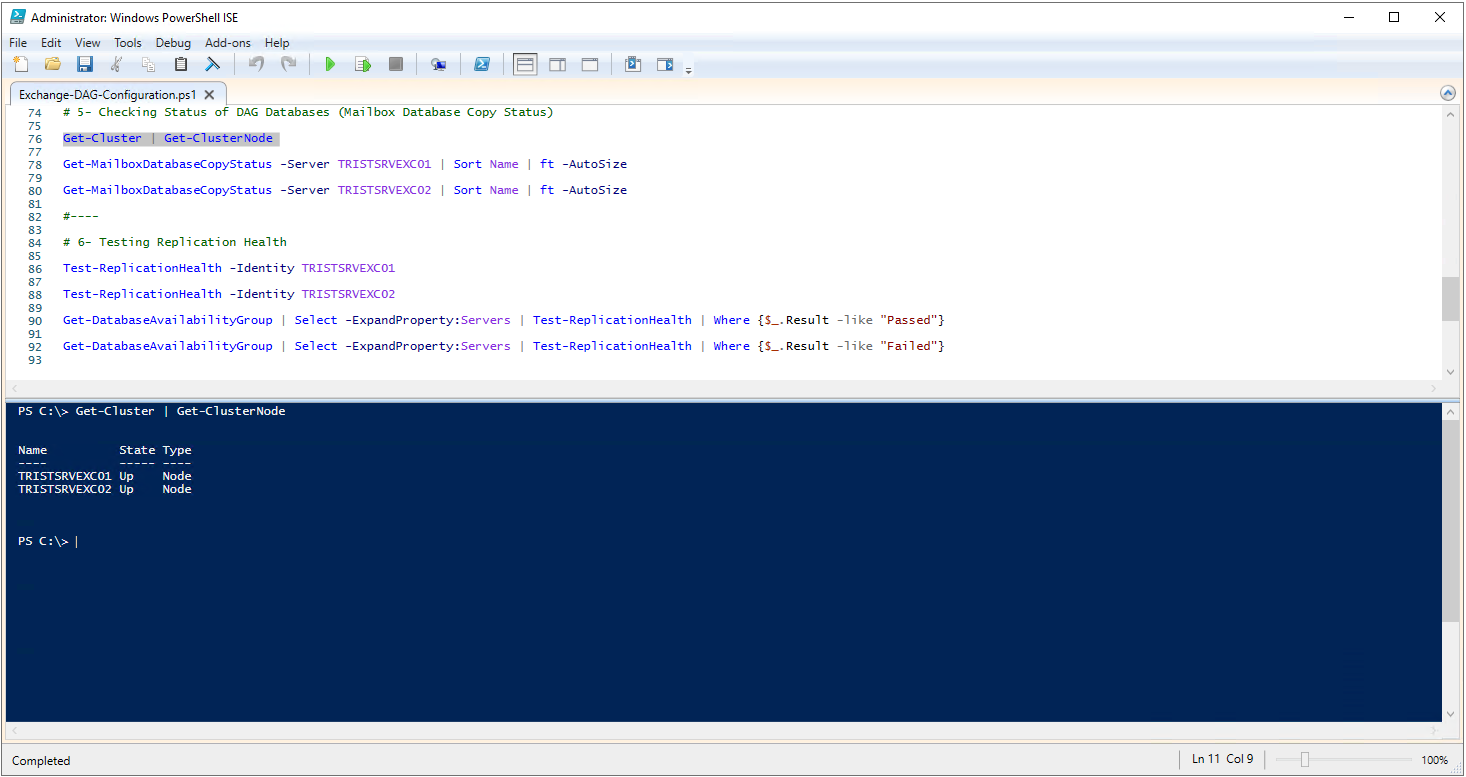
Task: Click Test-ReplicationHealth on line 88
Action: 142,294
